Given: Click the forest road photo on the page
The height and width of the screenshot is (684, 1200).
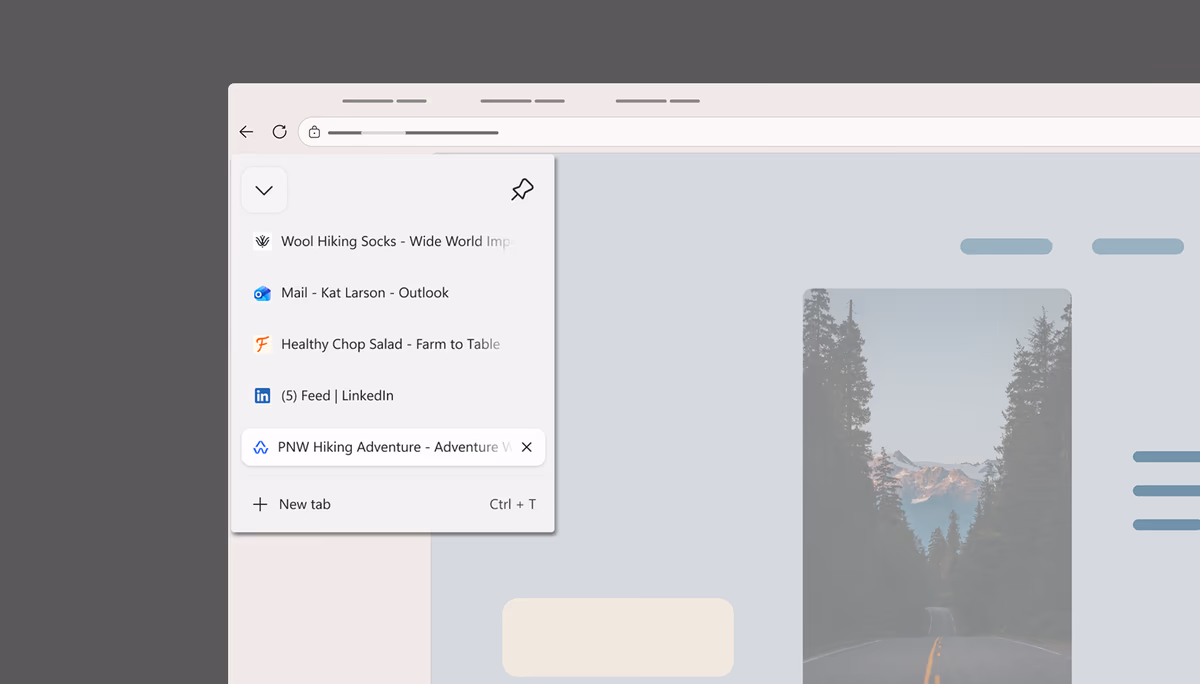Looking at the screenshot, I should tap(937, 486).
